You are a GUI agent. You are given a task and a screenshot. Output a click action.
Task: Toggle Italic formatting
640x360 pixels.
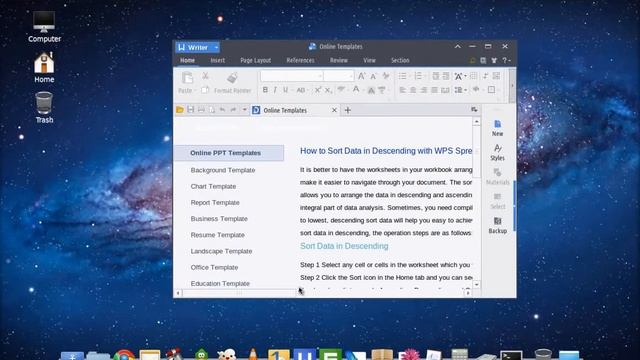275,90
